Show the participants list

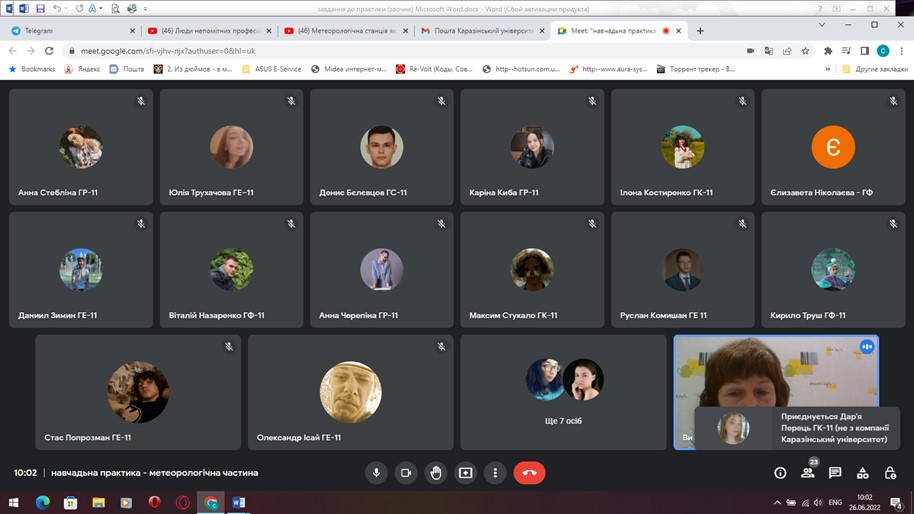pos(807,473)
